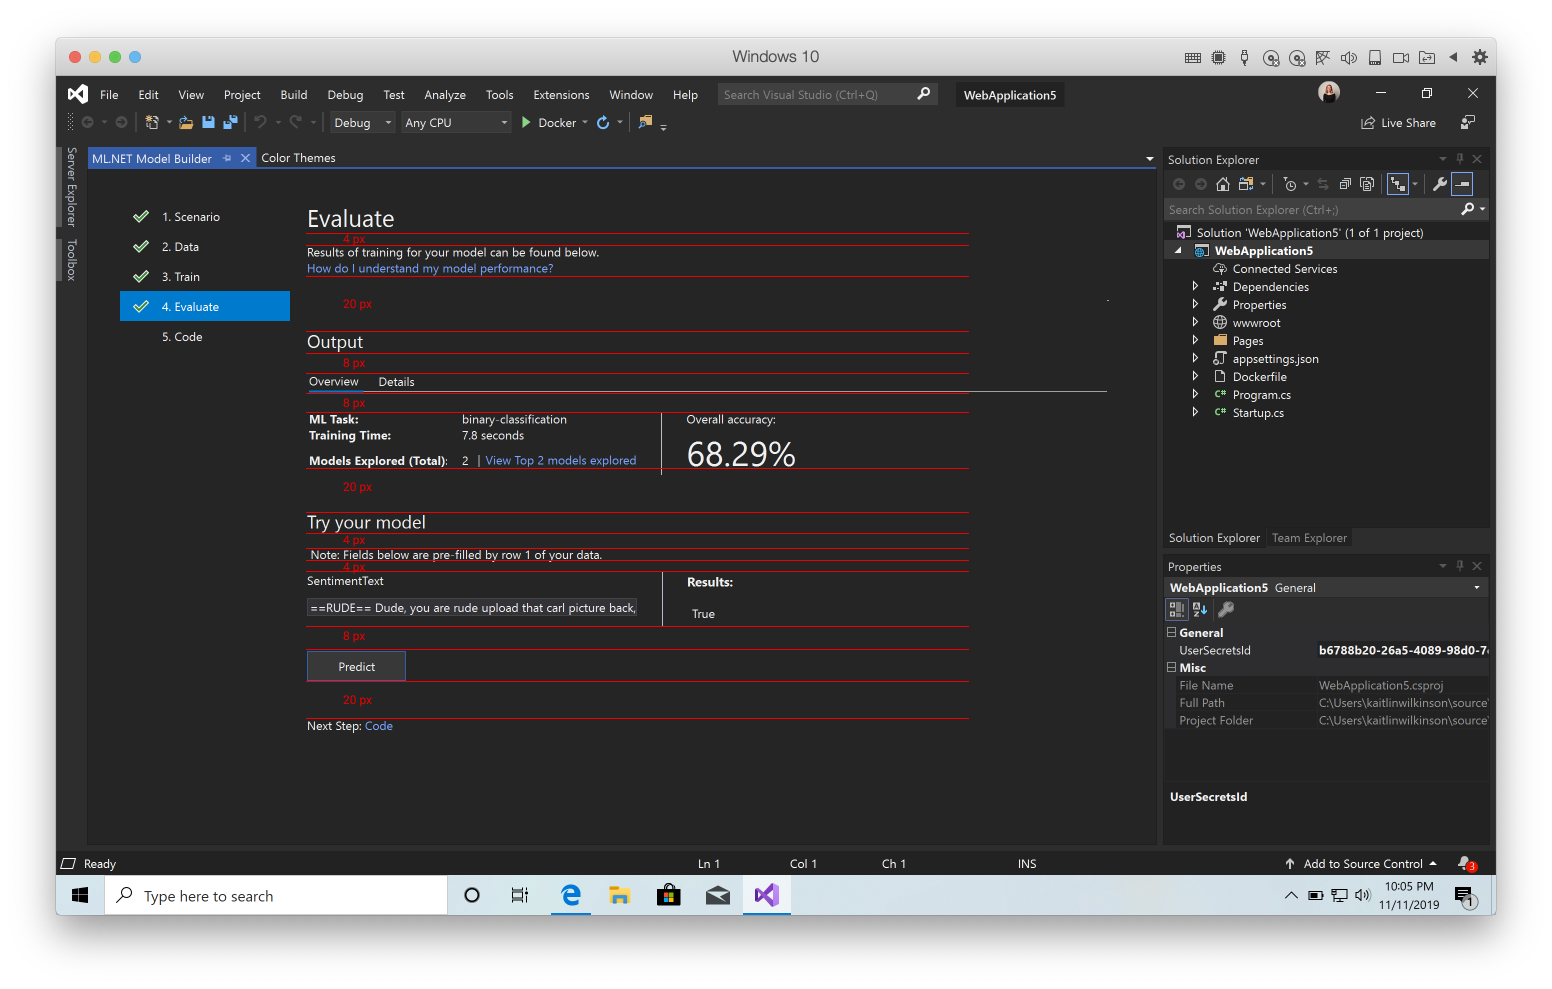The height and width of the screenshot is (989, 1552).
Task: Click the Show All Files icon in Solution Explorer
Action: pyautogui.click(x=1367, y=184)
